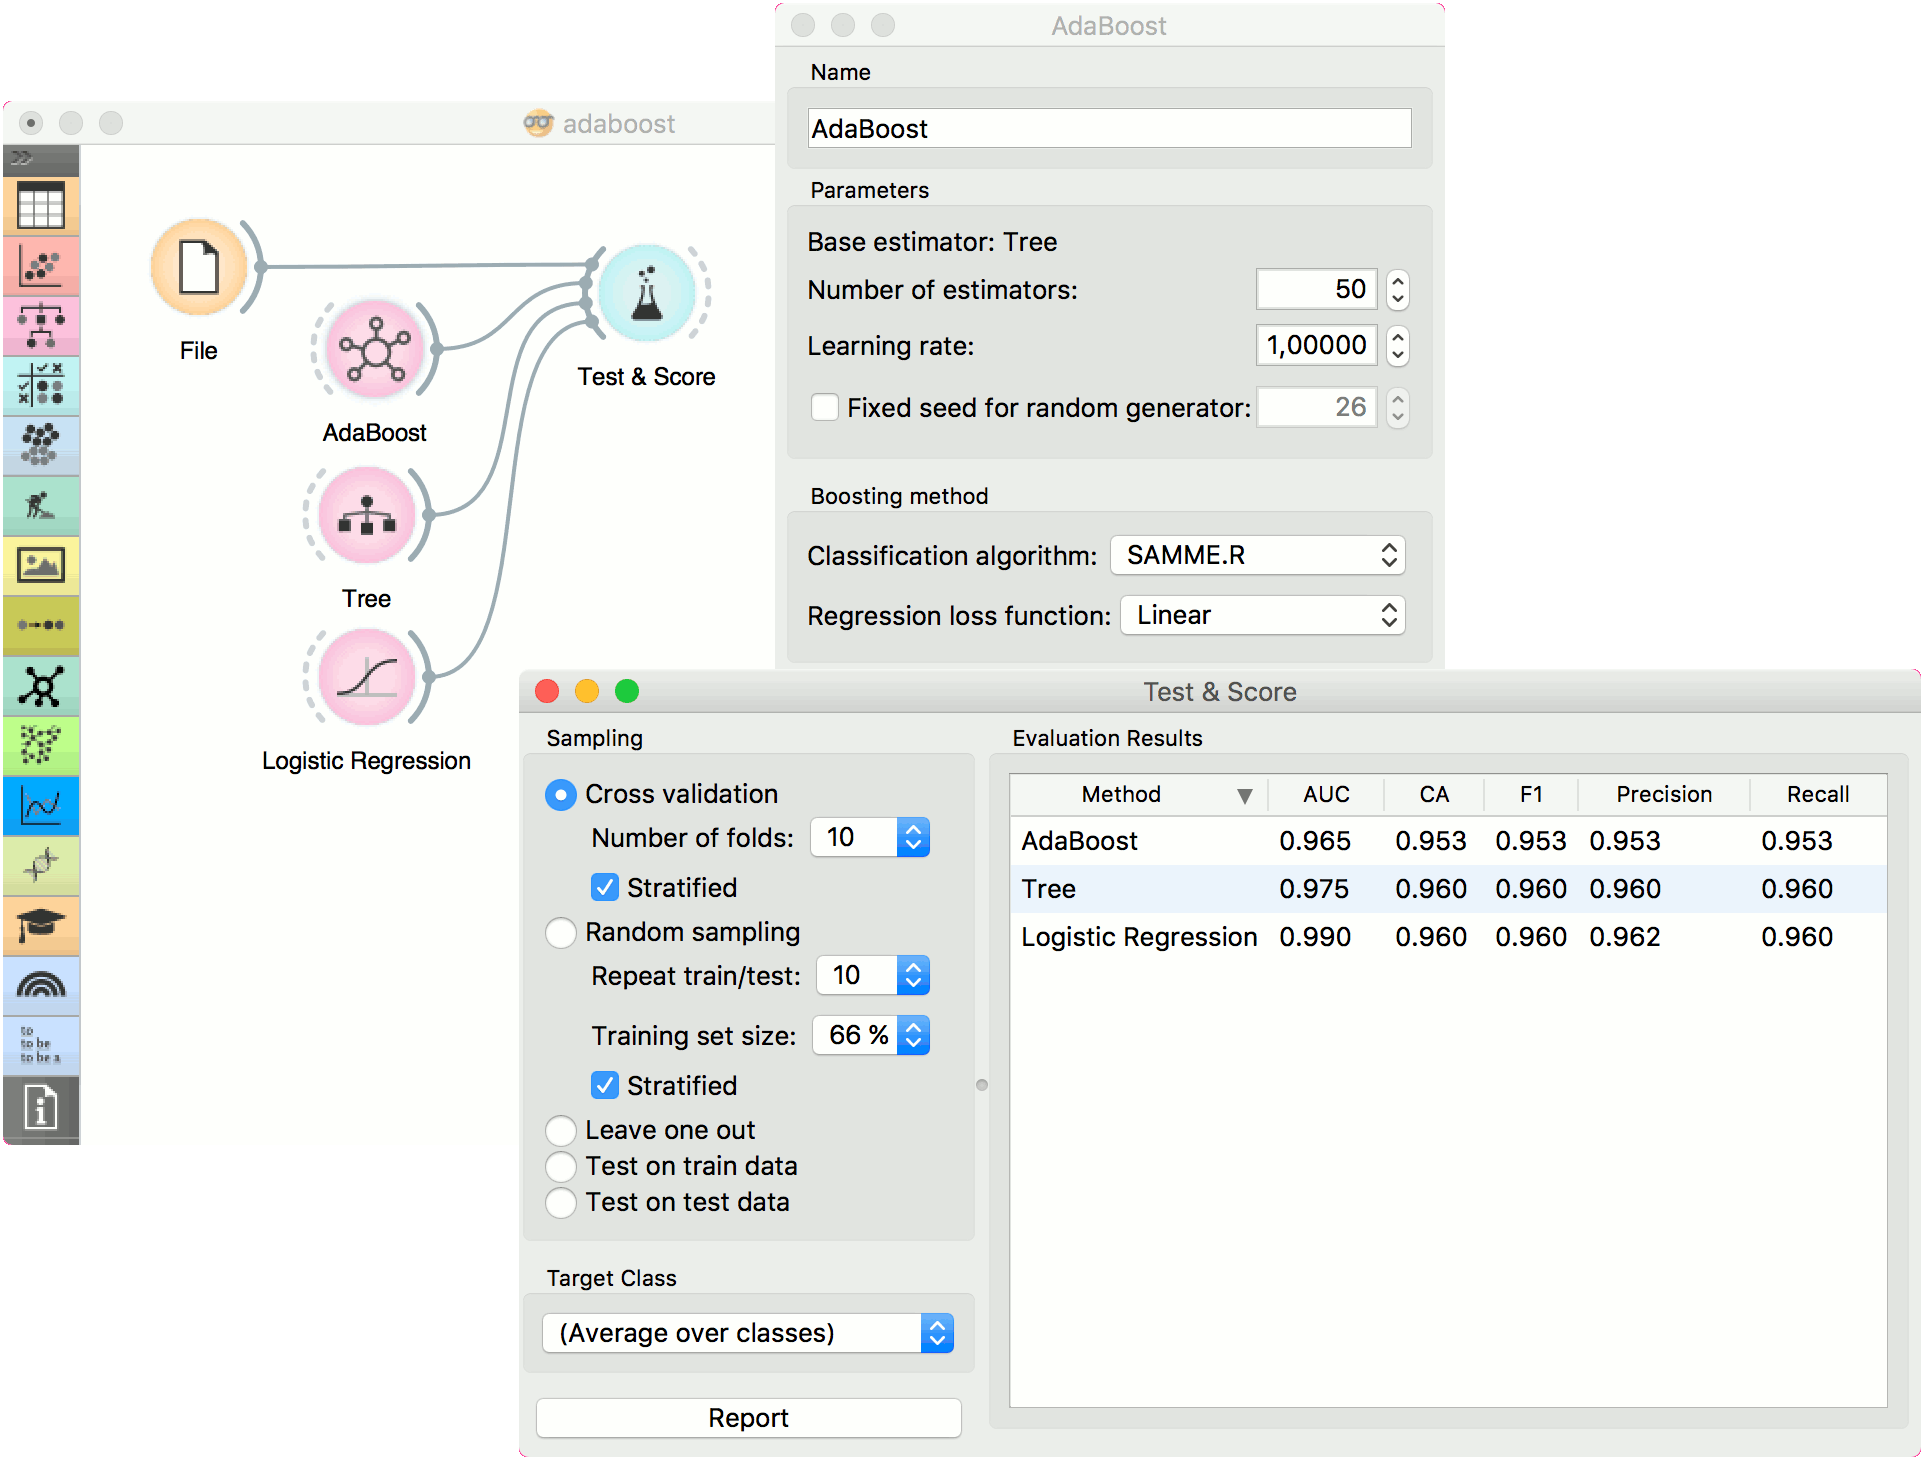Open the Geo category rainbow arcs icon
Viewport: 1924px width, 1460px height.
(41, 986)
